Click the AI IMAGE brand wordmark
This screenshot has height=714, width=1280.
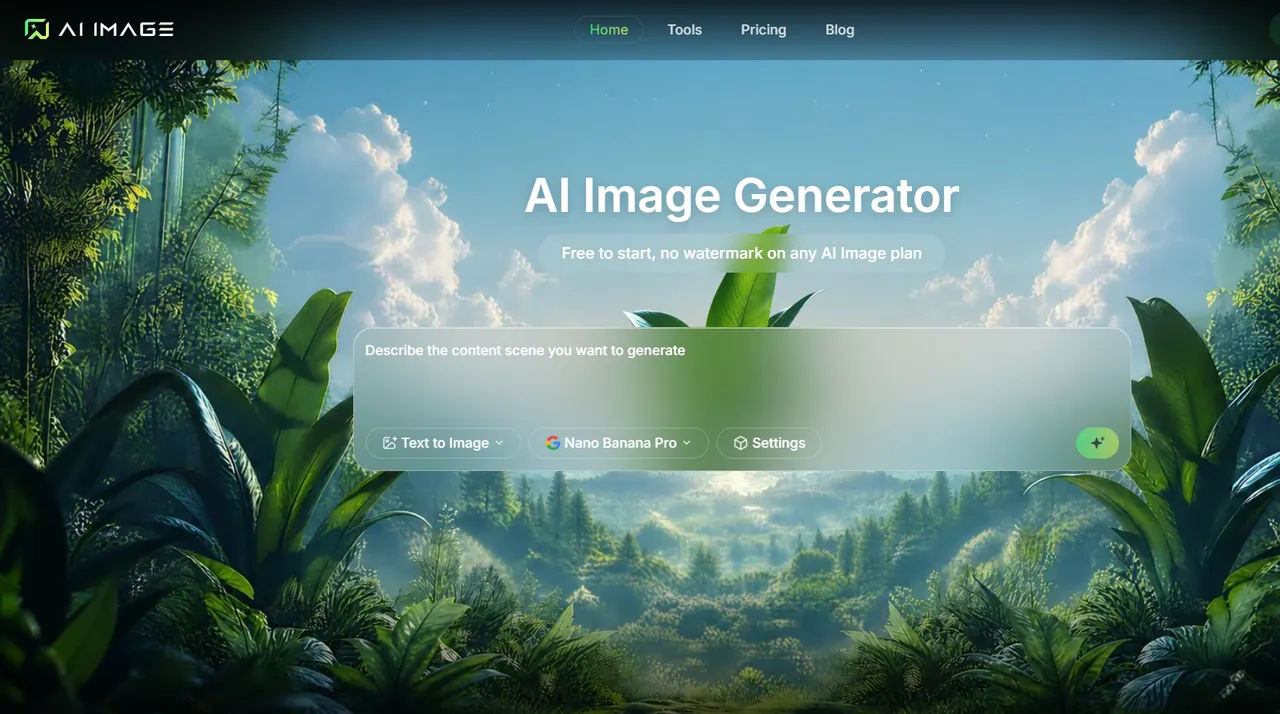(x=116, y=29)
